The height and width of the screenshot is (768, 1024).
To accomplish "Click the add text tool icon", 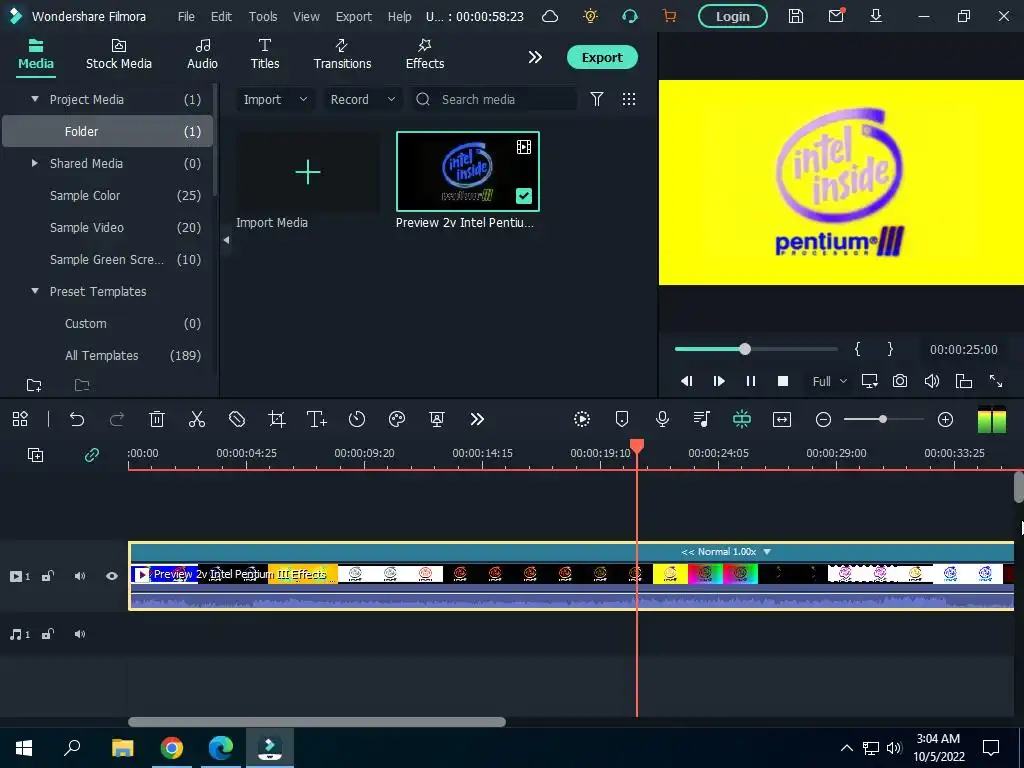I will coord(317,419).
